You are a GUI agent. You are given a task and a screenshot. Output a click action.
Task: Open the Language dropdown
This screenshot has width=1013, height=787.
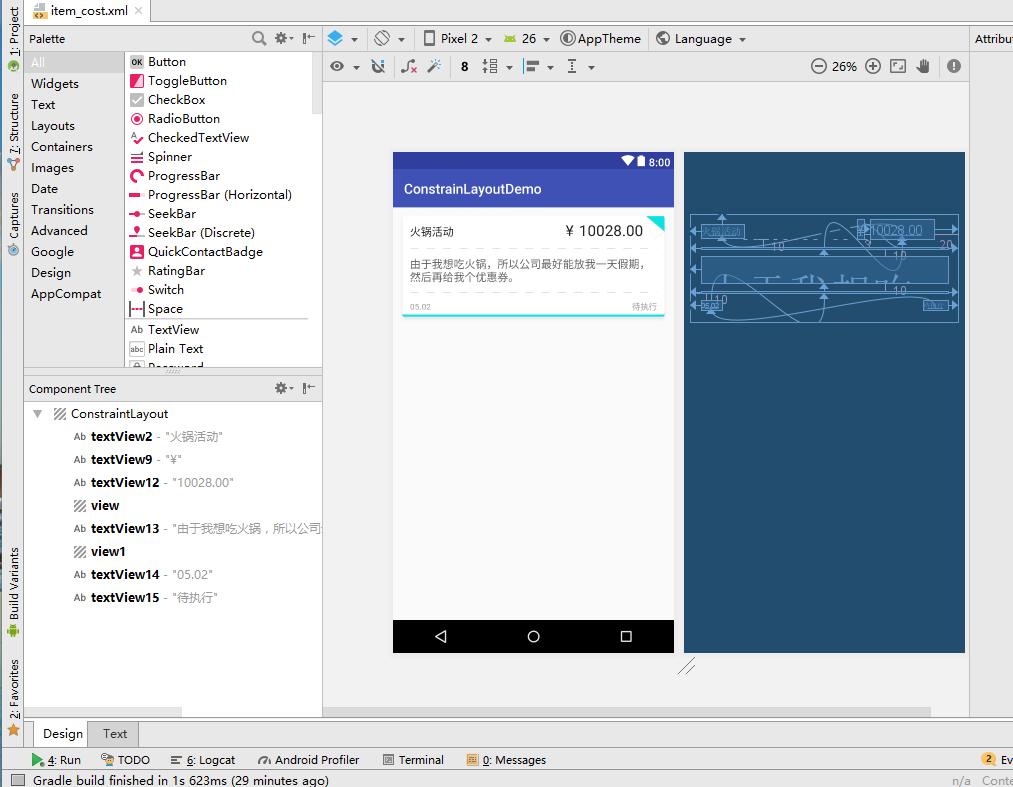click(701, 39)
